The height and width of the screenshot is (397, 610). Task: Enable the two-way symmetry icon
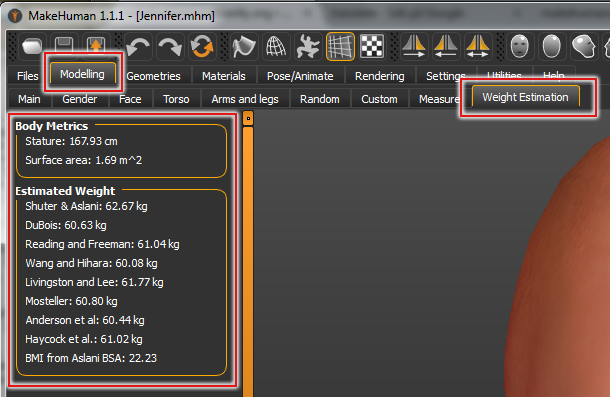coord(478,47)
